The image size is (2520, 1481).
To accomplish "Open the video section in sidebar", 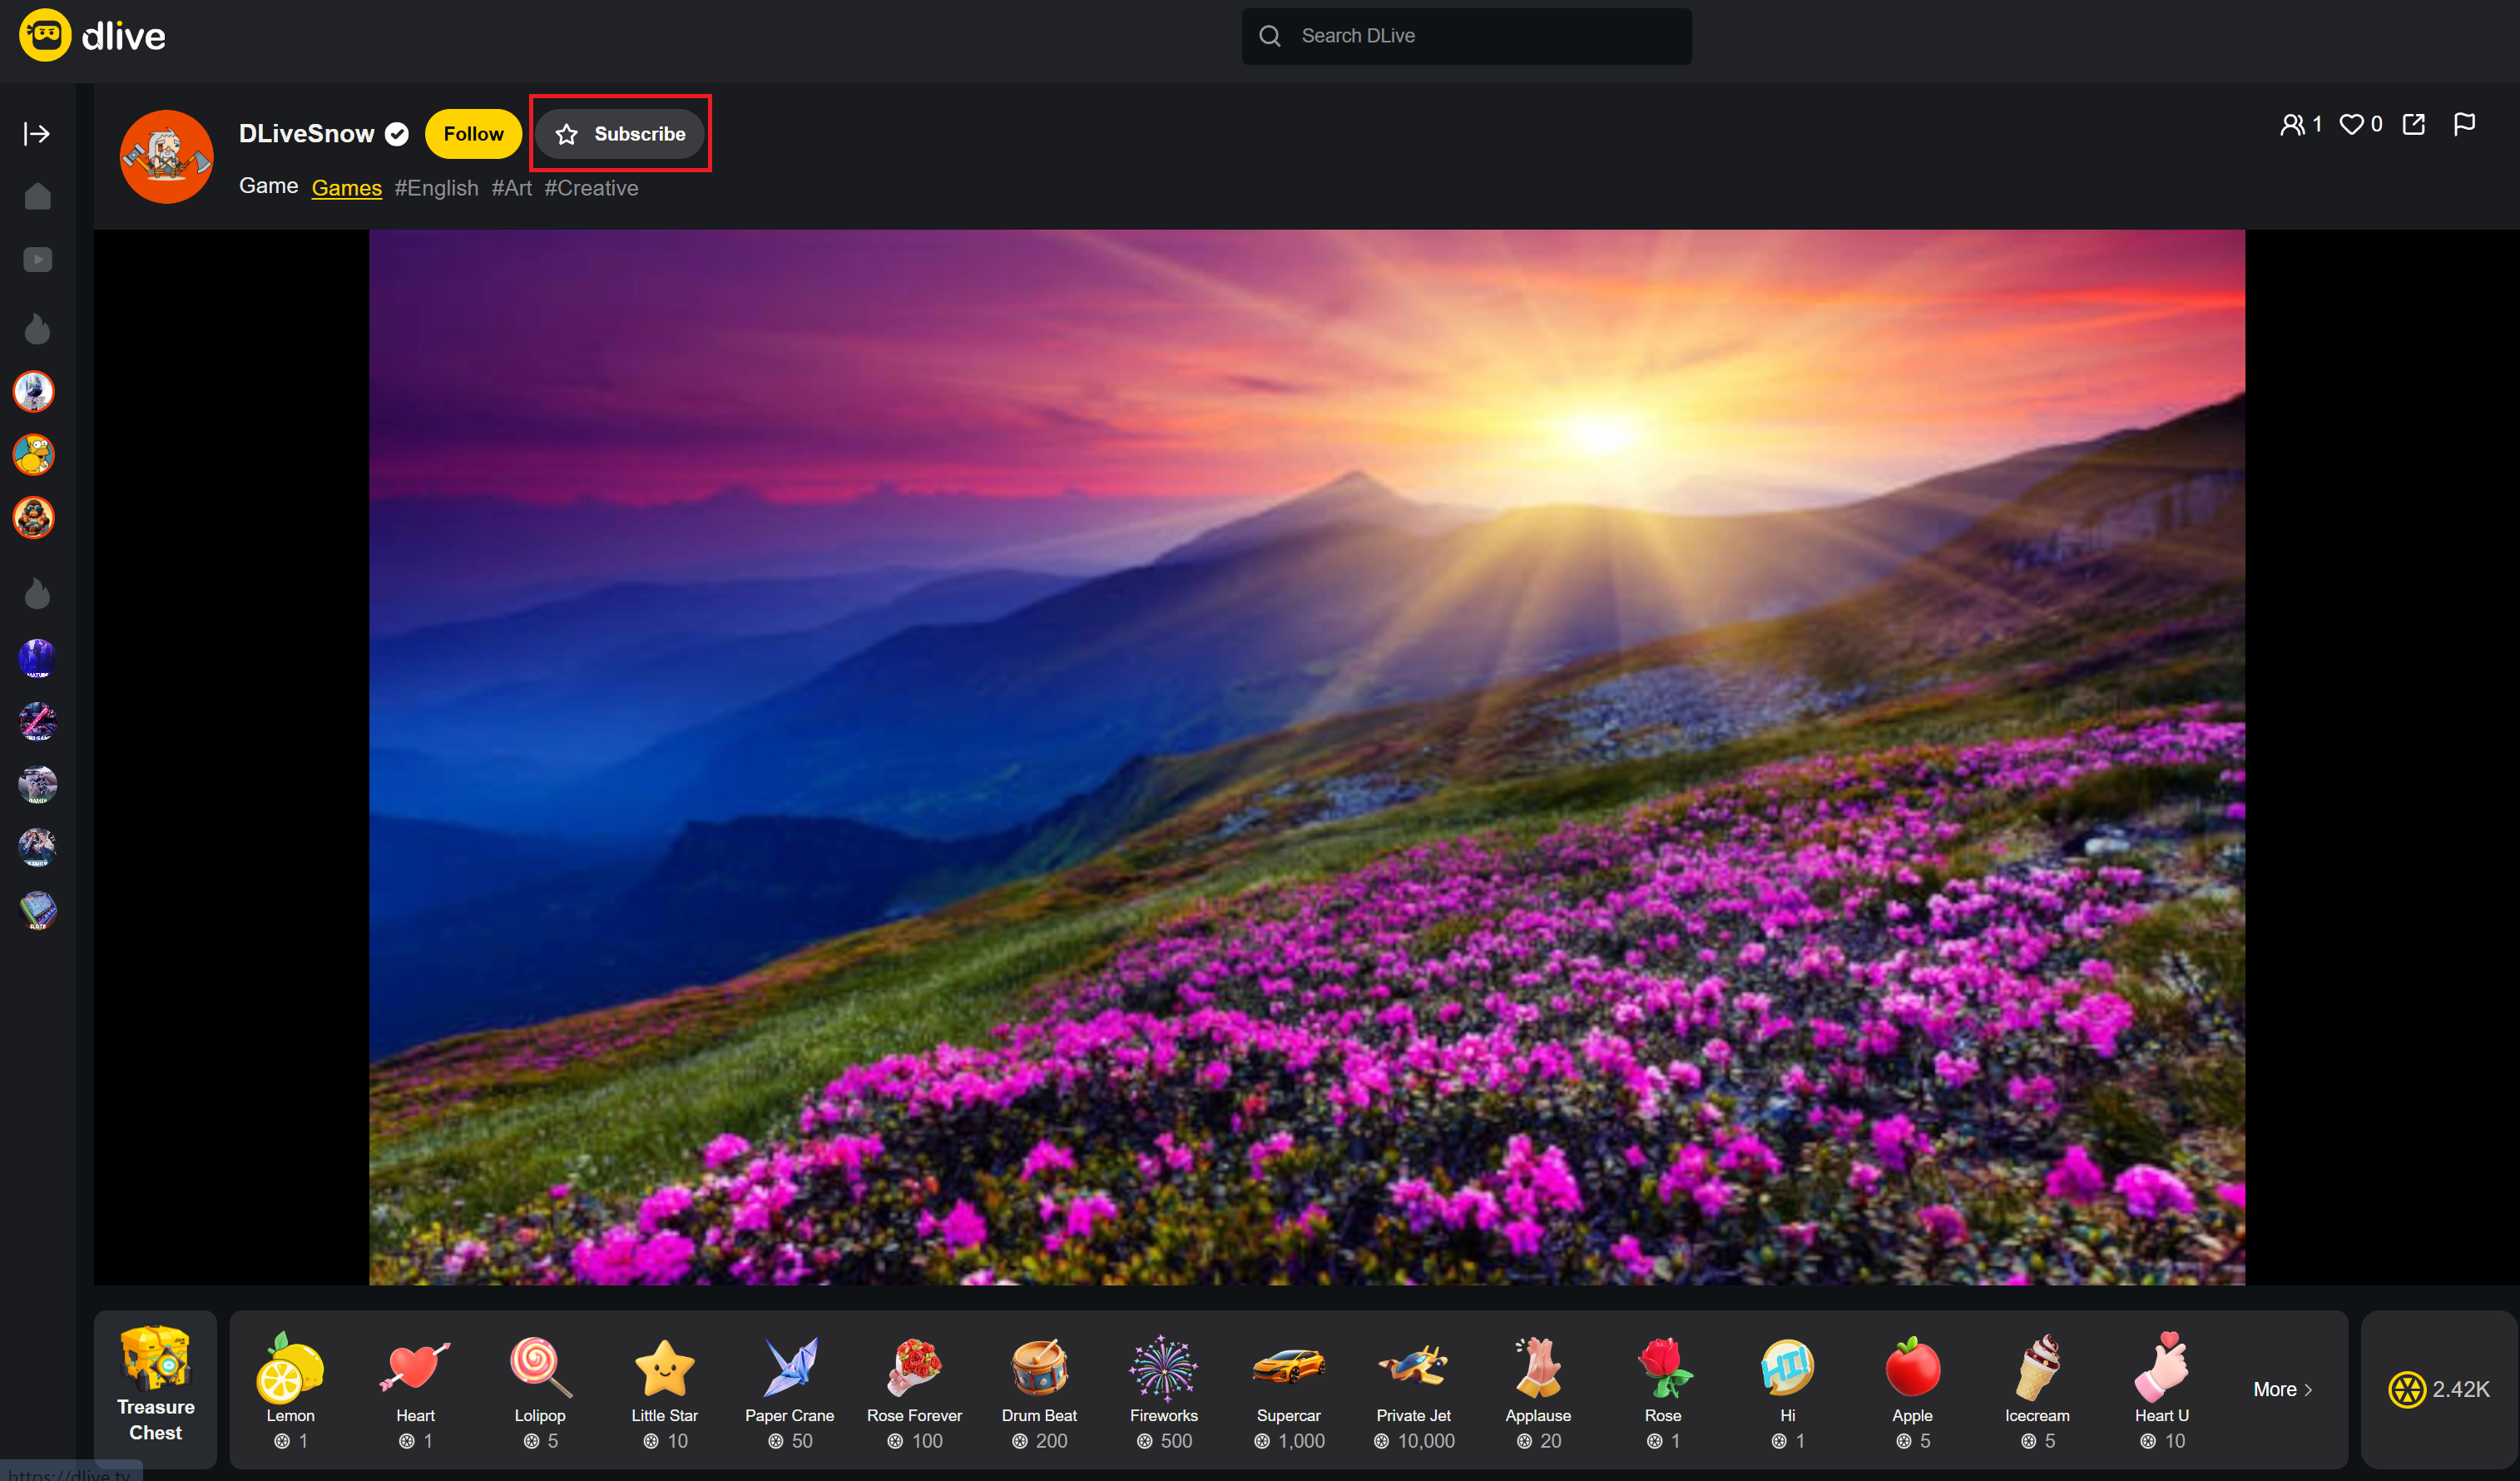I will (37, 260).
